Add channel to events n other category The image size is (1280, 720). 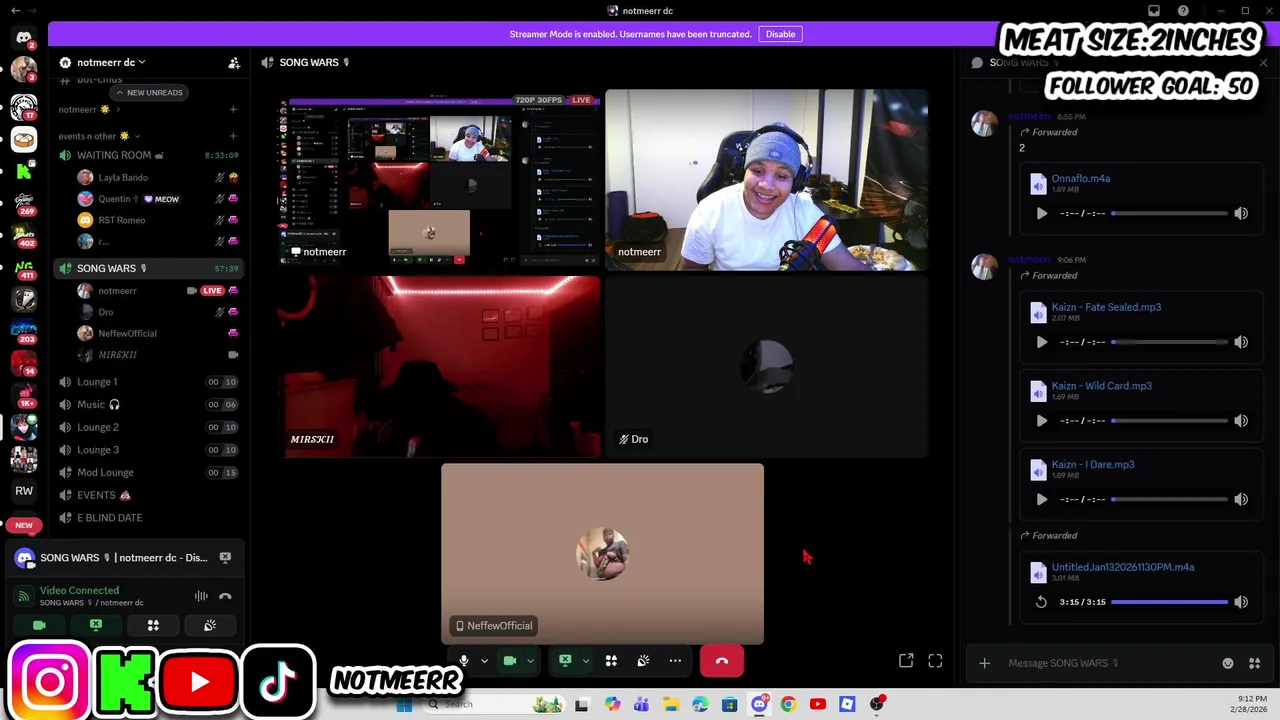click(233, 136)
